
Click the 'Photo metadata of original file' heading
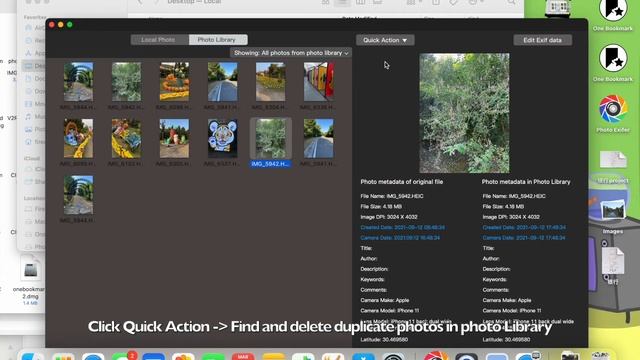pos(402,182)
